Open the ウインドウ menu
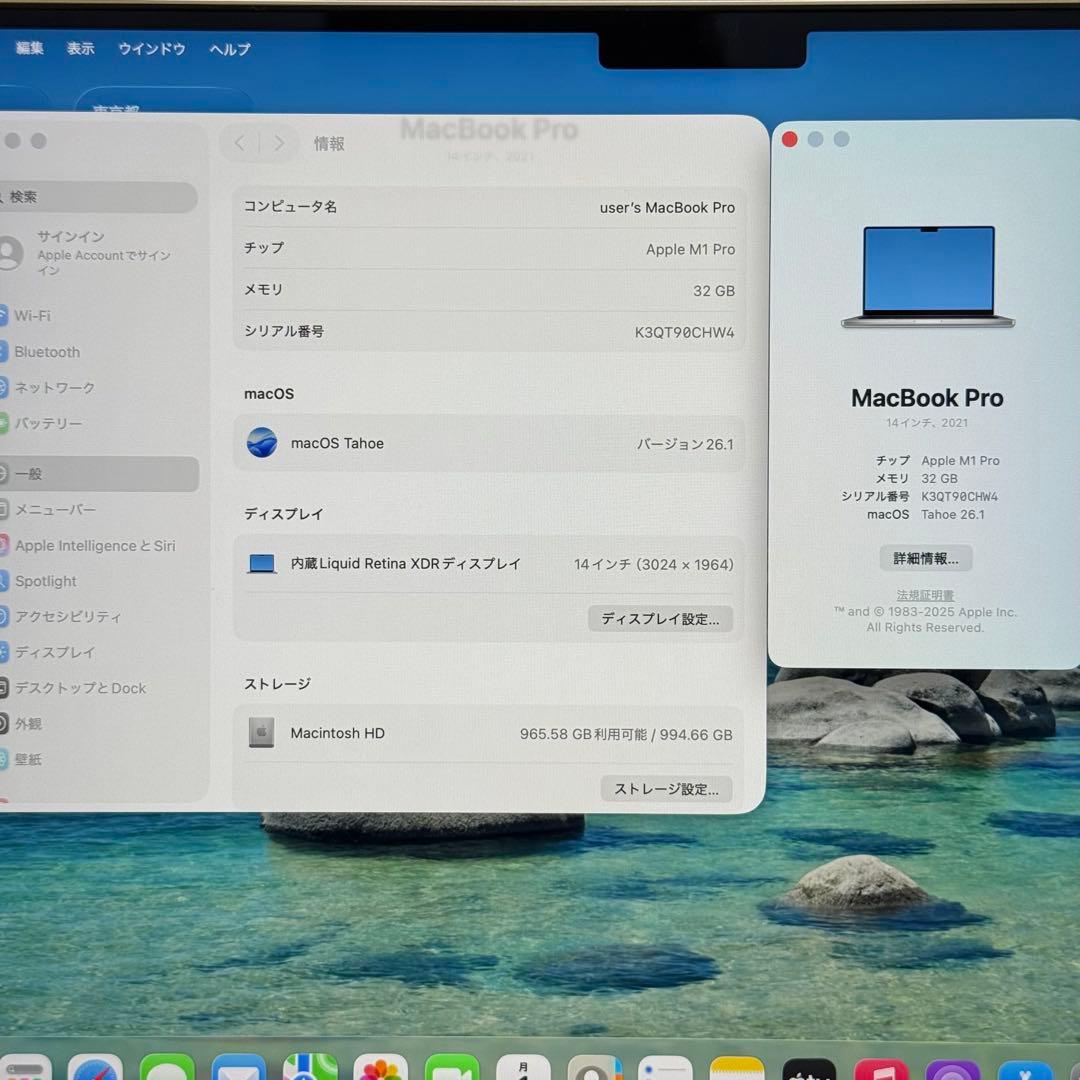The image size is (1080, 1080). point(151,49)
